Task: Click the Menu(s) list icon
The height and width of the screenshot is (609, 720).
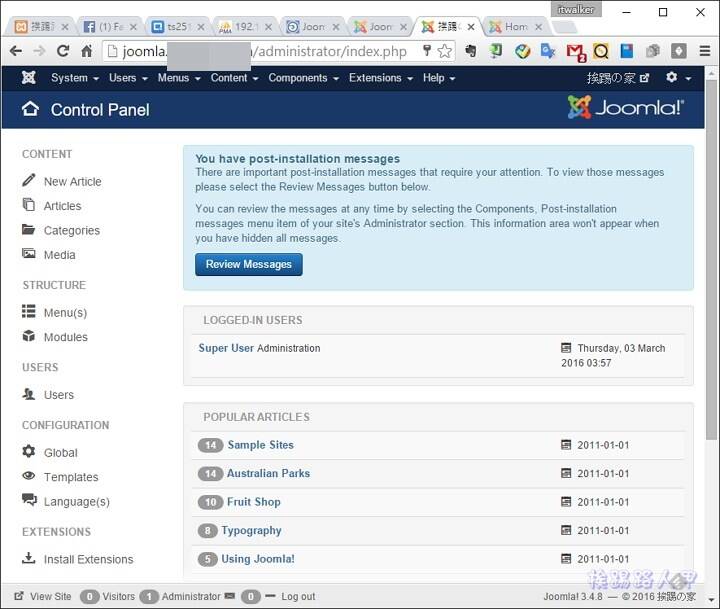Action: point(28,311)
